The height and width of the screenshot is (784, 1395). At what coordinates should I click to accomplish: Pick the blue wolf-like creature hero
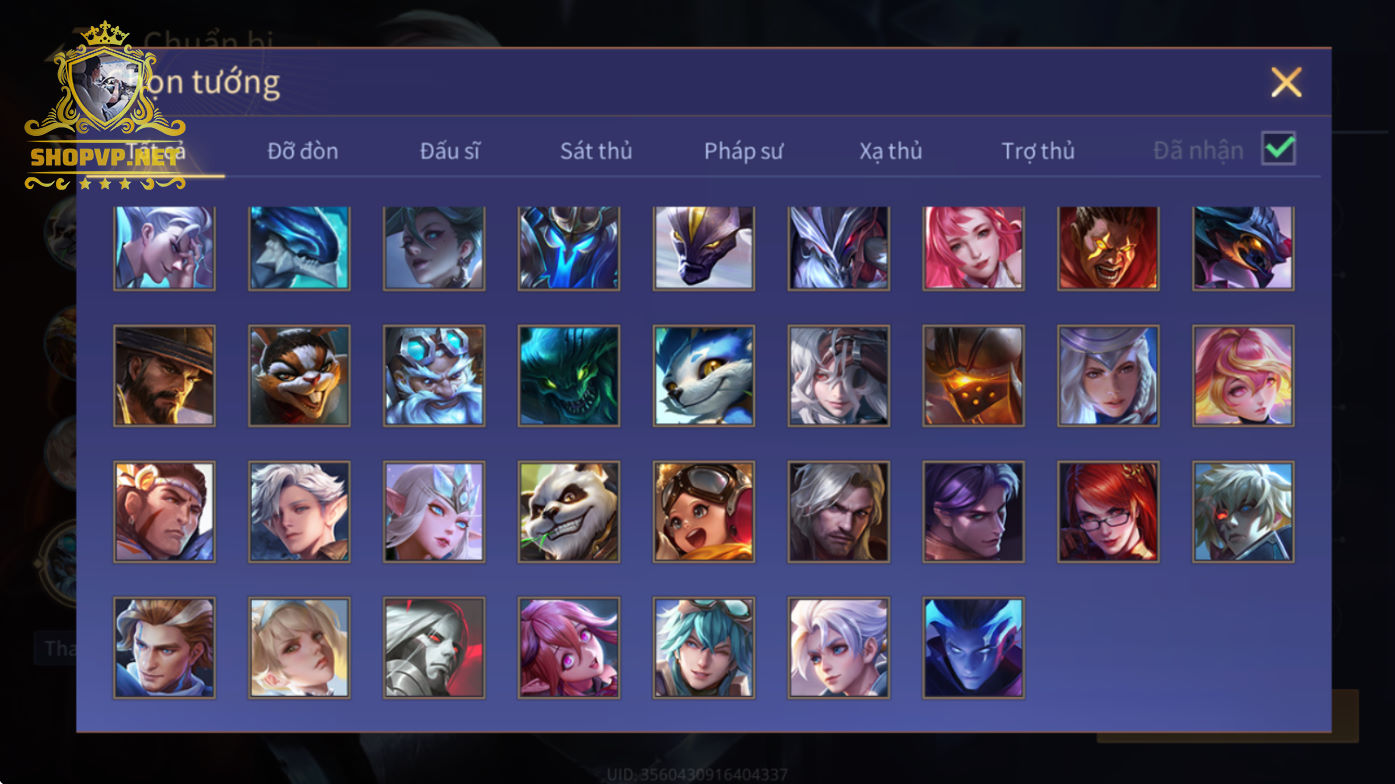704,375
